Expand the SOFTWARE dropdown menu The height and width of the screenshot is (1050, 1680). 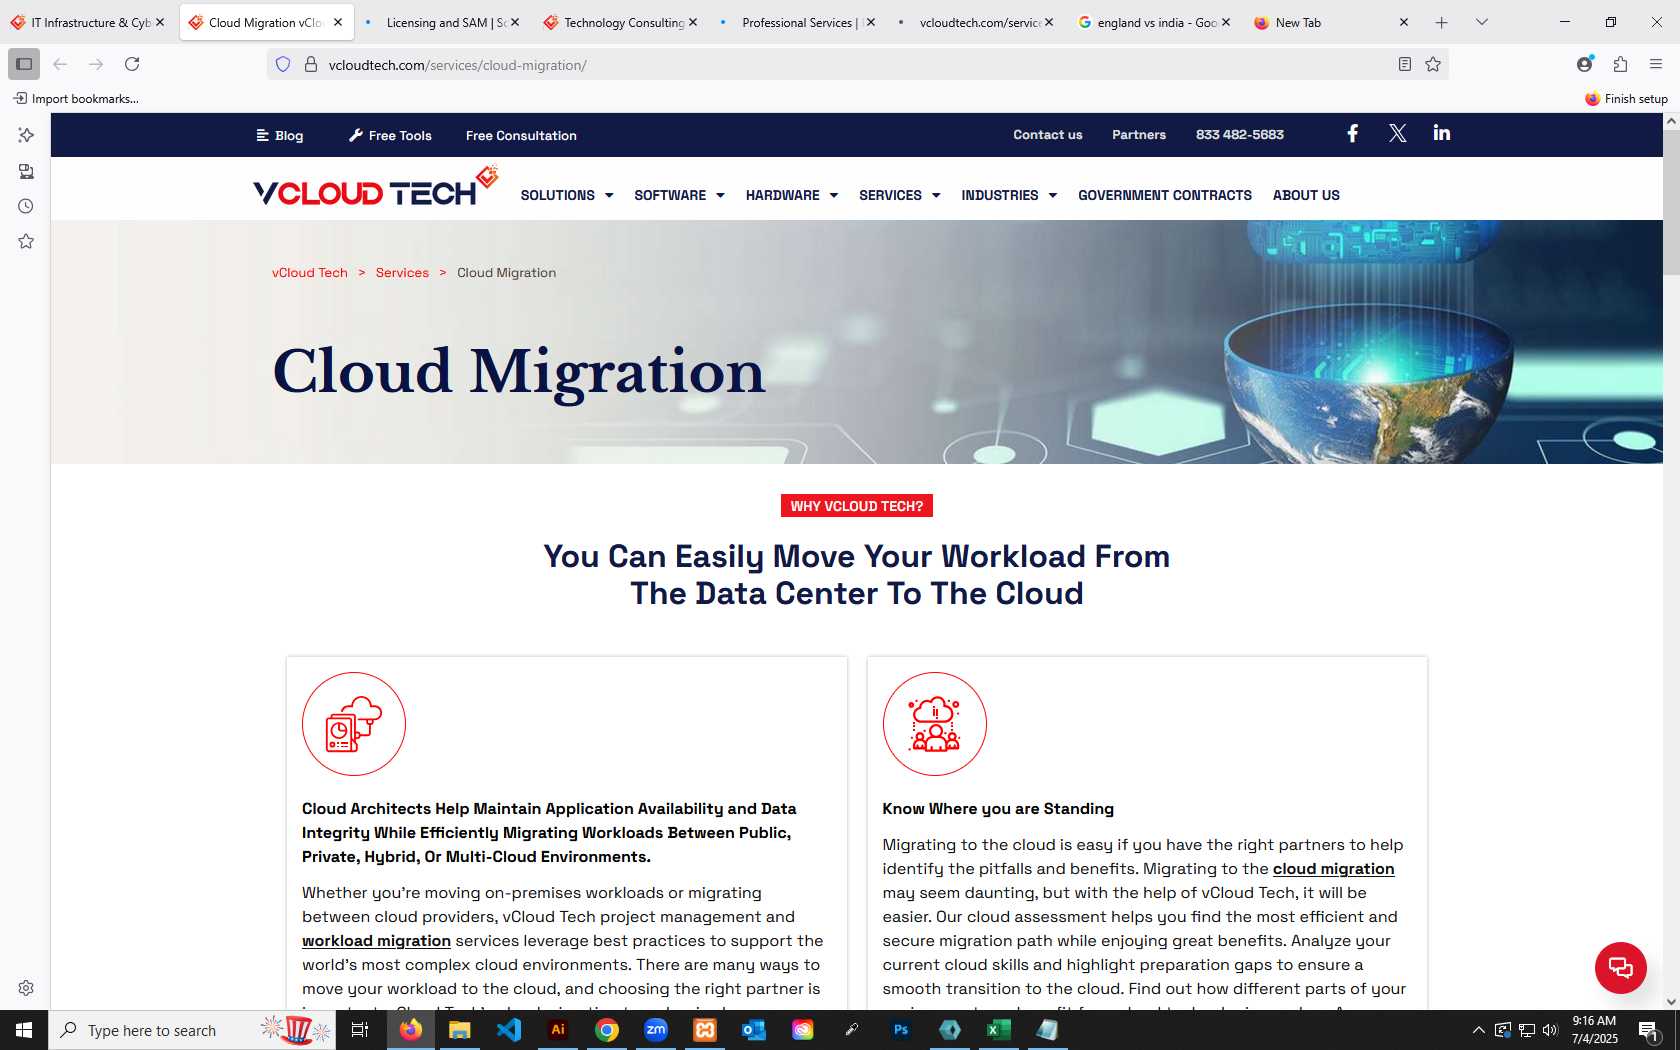679,195
